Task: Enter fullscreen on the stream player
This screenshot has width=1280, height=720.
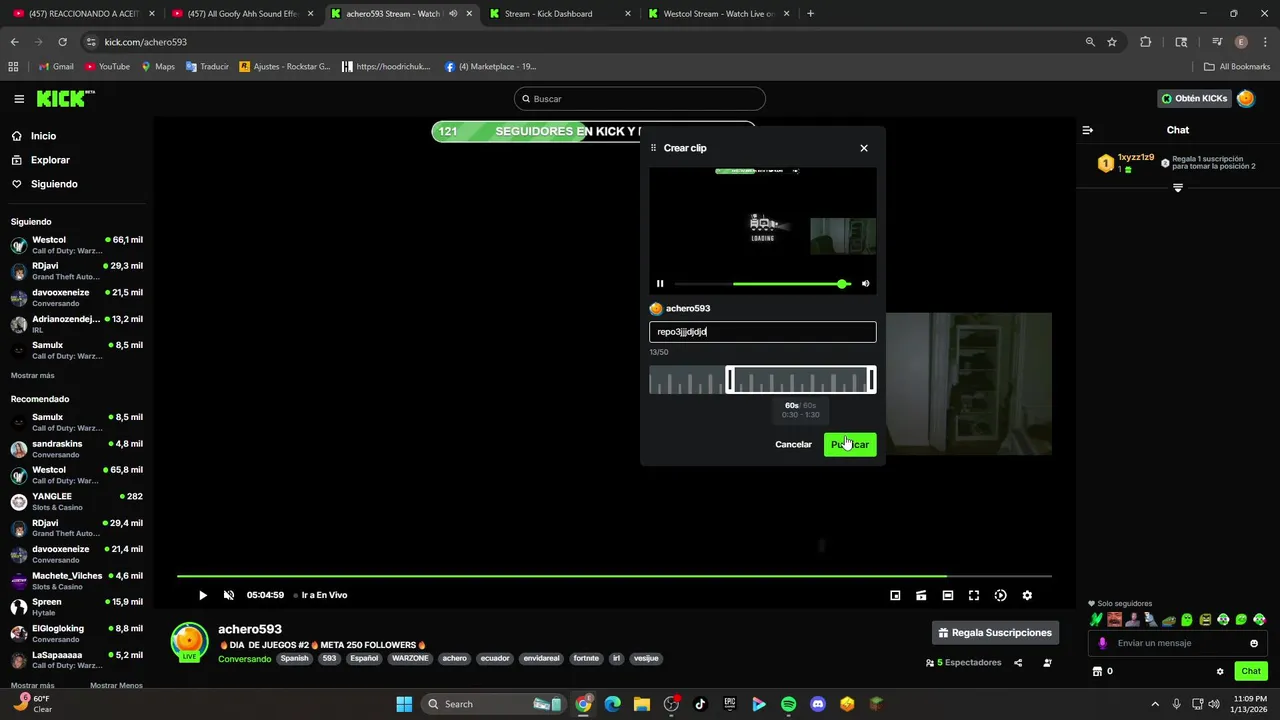Action: 974,595
